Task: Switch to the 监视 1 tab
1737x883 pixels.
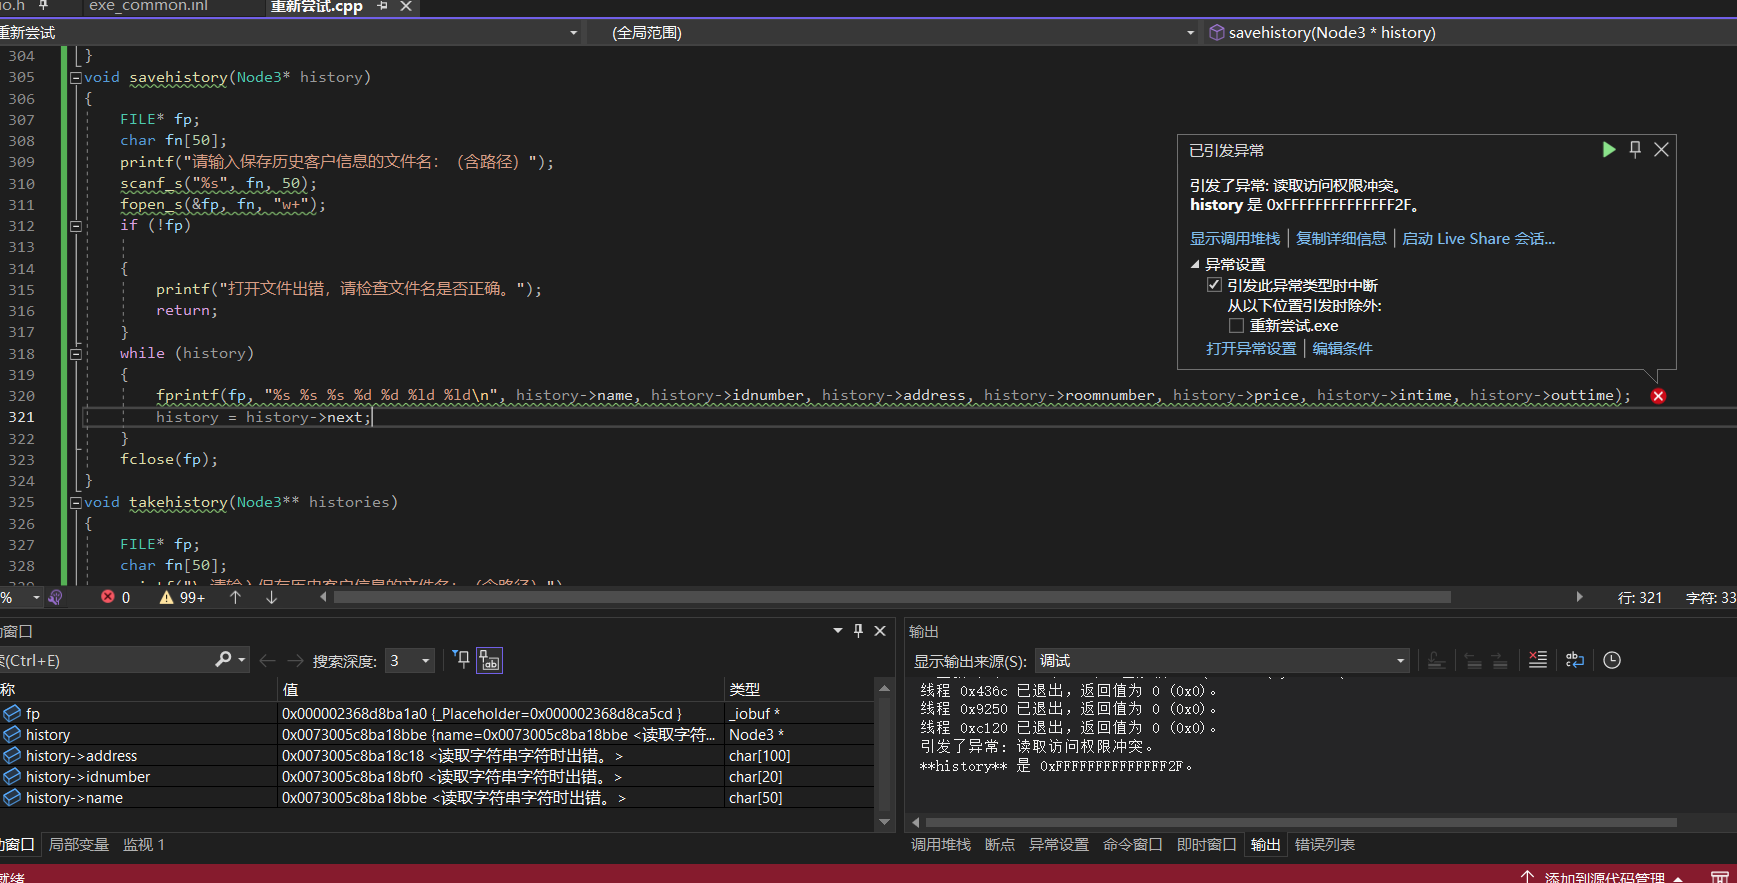Action: pyautogui.click(x=144, y=845)
